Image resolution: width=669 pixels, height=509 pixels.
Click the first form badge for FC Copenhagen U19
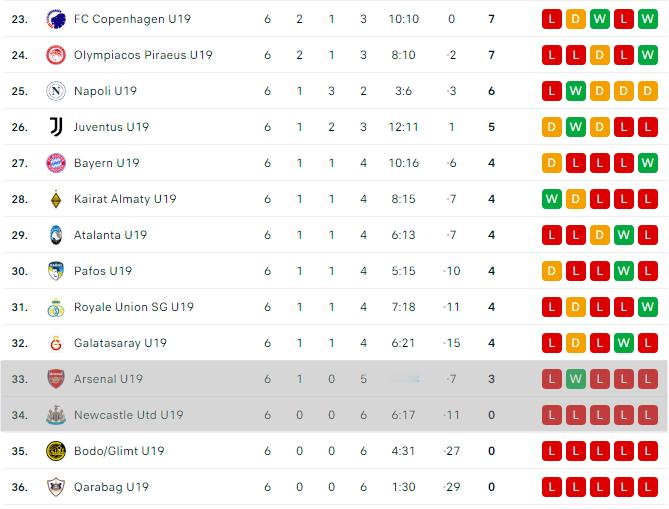coord(552,19)
